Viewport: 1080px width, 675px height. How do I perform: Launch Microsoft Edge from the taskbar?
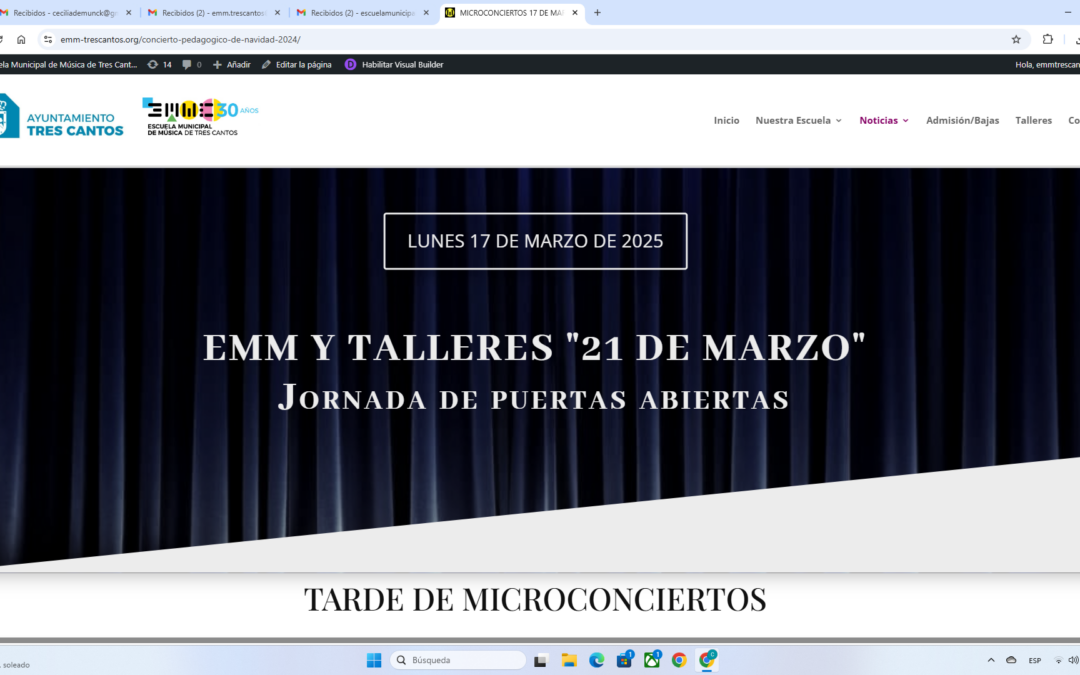(597, 660)
